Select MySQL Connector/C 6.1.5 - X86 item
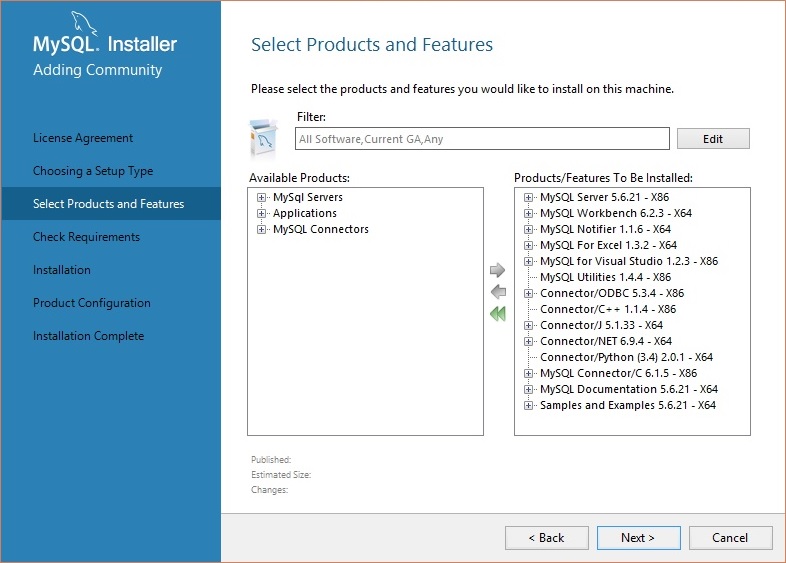The width and height of the screenshot is (786, 563). pyautogui.click(x=619, y=374)
